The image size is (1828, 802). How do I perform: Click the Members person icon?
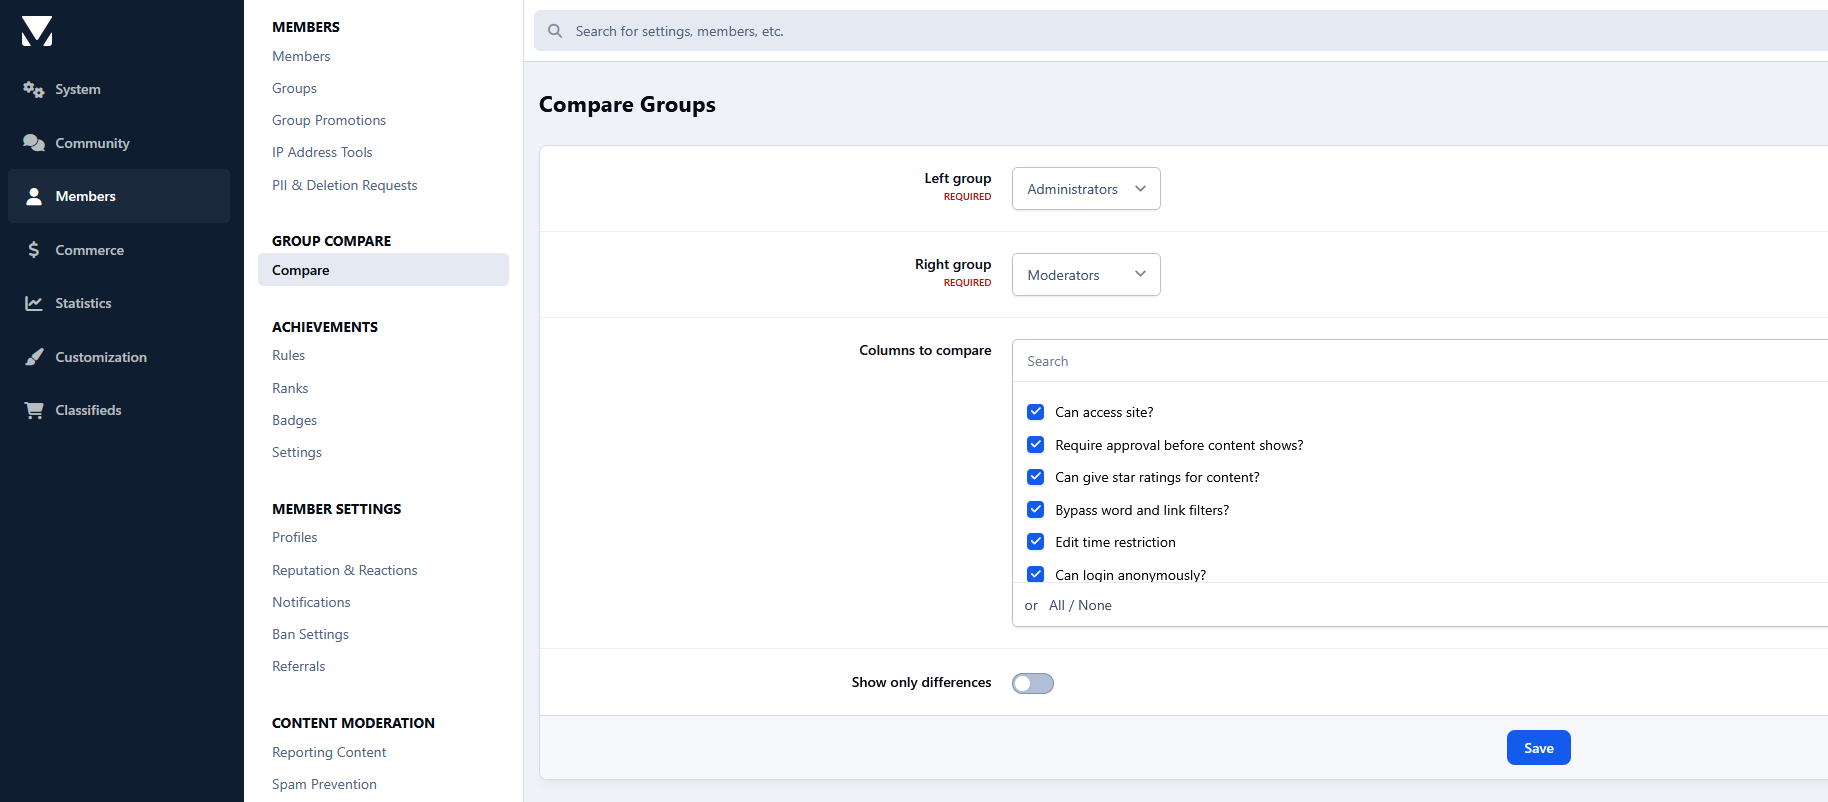(x=34, y=197)
